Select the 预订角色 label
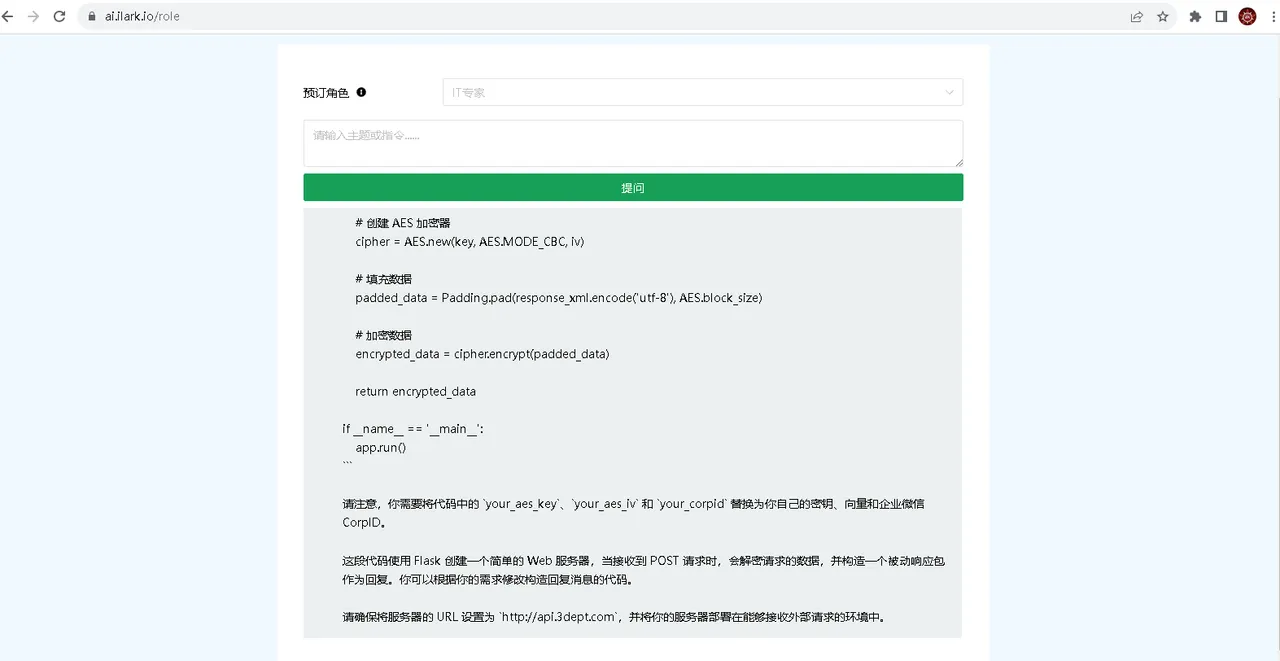 (x=326, y=92)
